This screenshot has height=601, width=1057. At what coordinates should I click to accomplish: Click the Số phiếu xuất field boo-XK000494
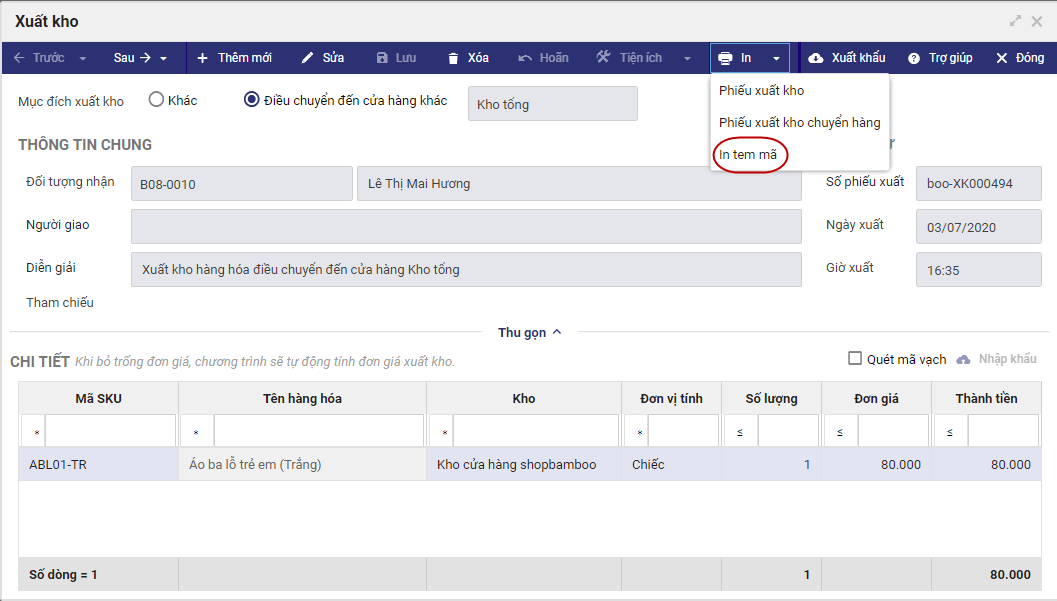coord(978,184)
